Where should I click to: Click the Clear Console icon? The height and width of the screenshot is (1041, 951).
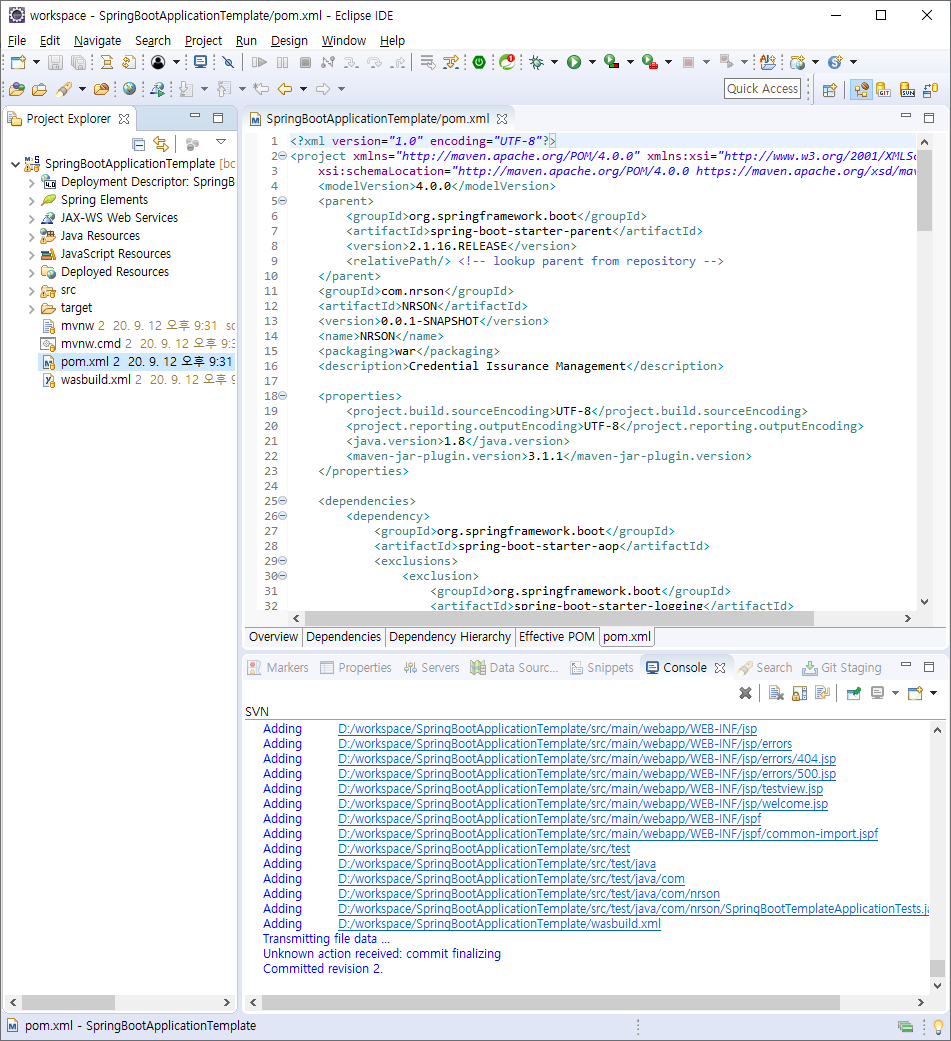coord(776,693)
